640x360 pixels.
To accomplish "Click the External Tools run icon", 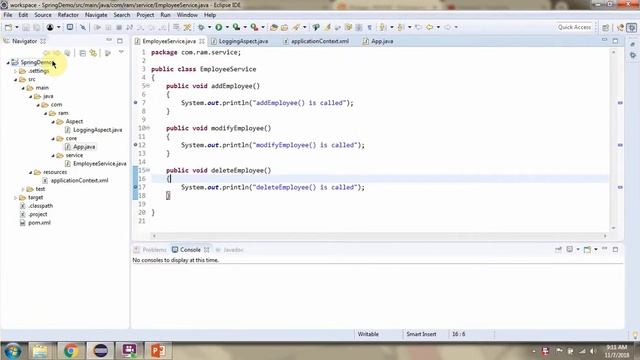I will 254,27.
